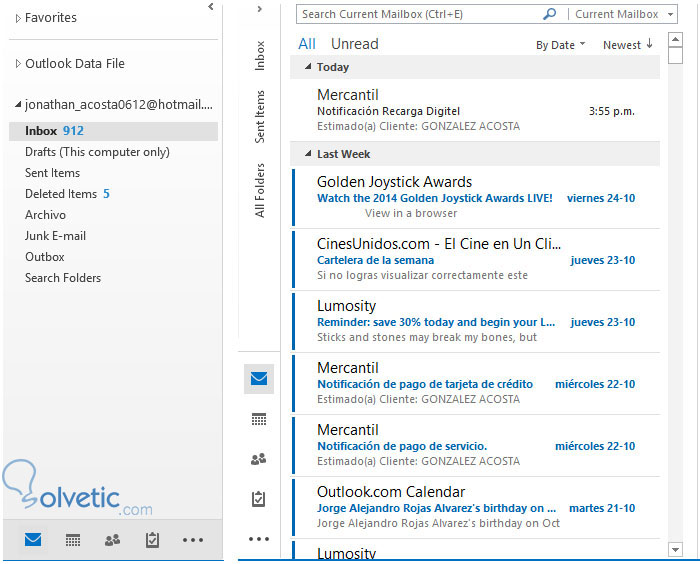Open Golden Joystick Awards email
Image resolution: width=700 pixels, height=564 pixels.
(475, 197)
